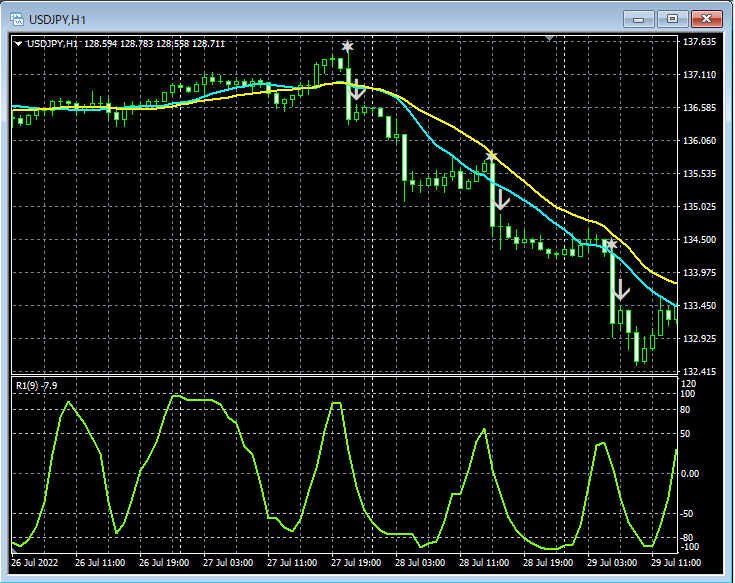Click the 132.415 price scale label
Viewport: 735px width, 583px height.
[x=699, y=372]
